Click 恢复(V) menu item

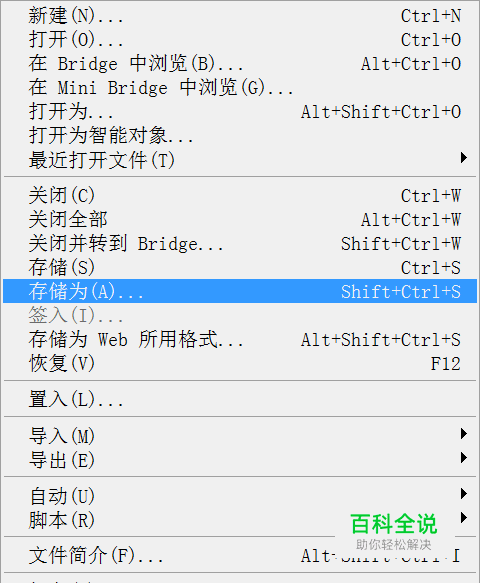[x=240, y=364]
